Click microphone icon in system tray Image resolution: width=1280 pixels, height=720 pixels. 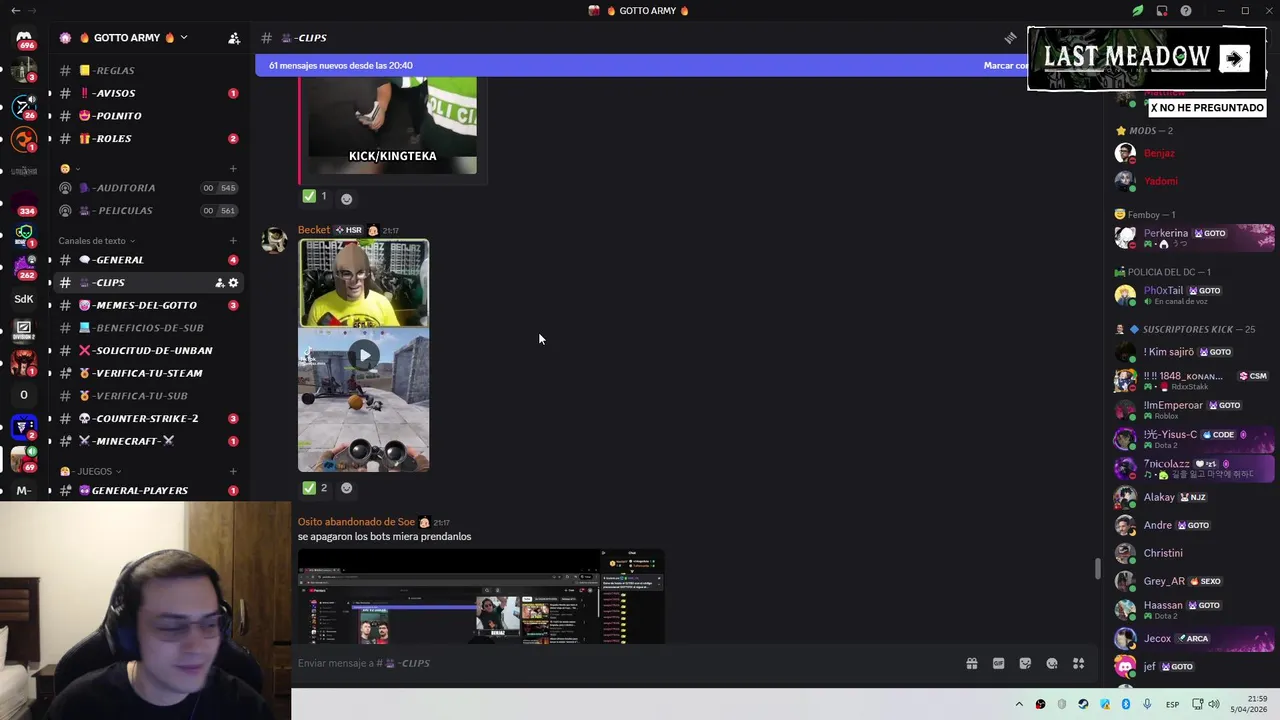pos(1147,704)
